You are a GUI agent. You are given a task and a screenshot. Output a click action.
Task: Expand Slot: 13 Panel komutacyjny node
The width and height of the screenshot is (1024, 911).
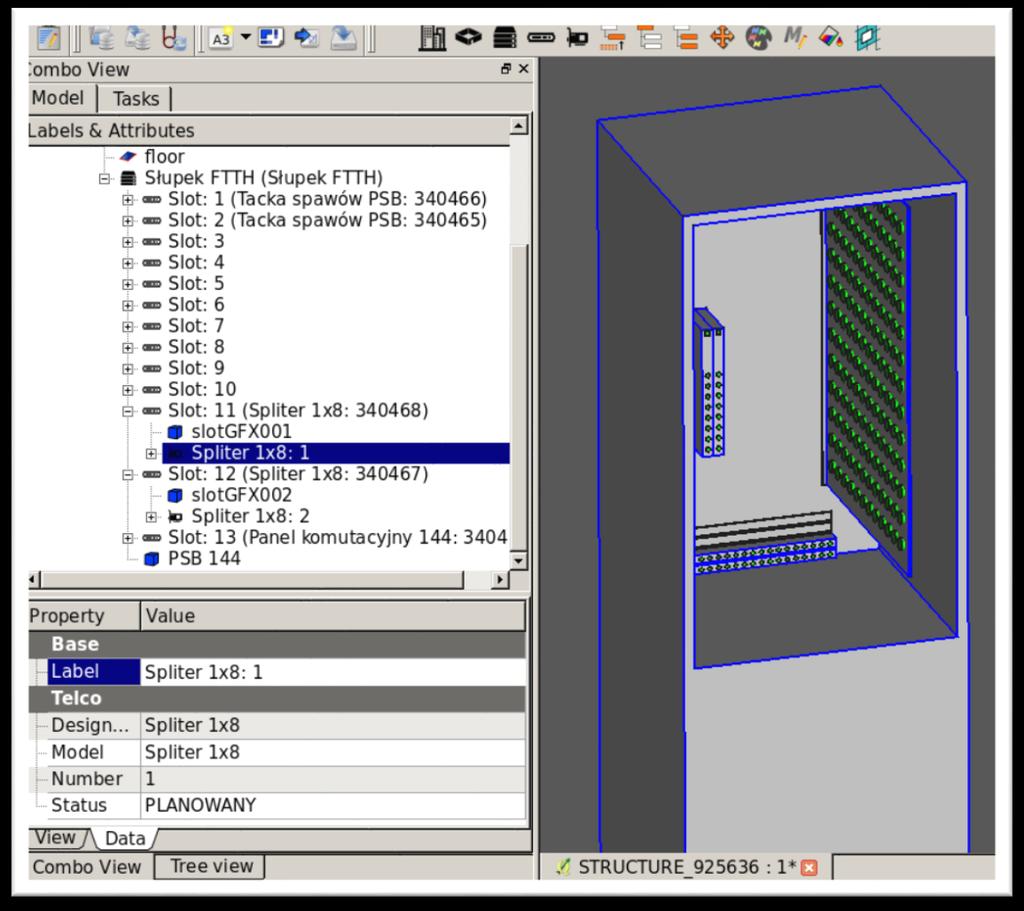click(x=128, y=538)
